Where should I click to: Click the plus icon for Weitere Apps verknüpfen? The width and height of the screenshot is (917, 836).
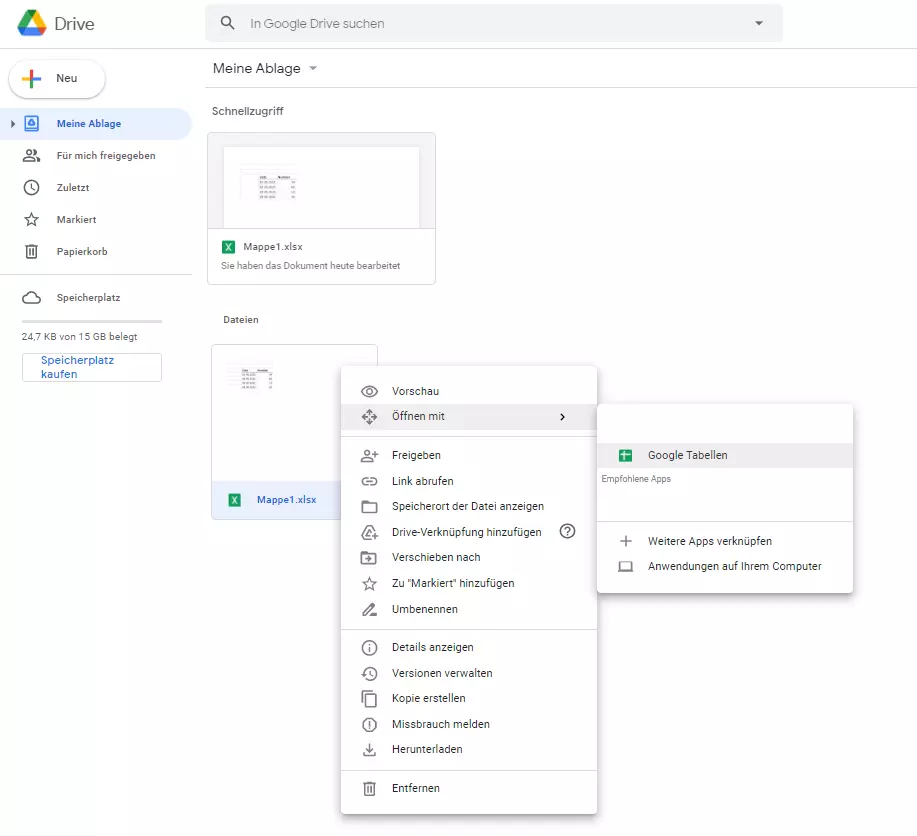(x=625, y=541)
